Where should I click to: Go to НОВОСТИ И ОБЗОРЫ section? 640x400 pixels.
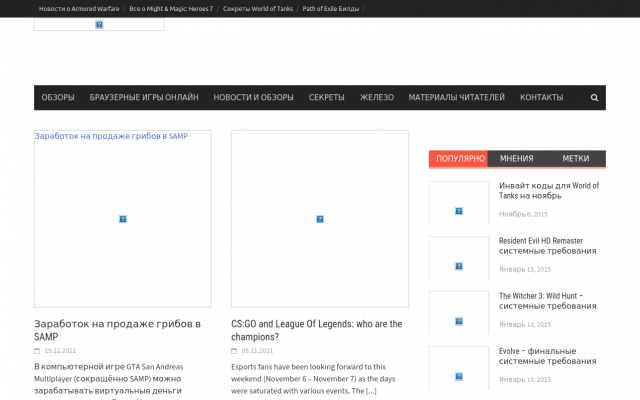tap(253, 98)
